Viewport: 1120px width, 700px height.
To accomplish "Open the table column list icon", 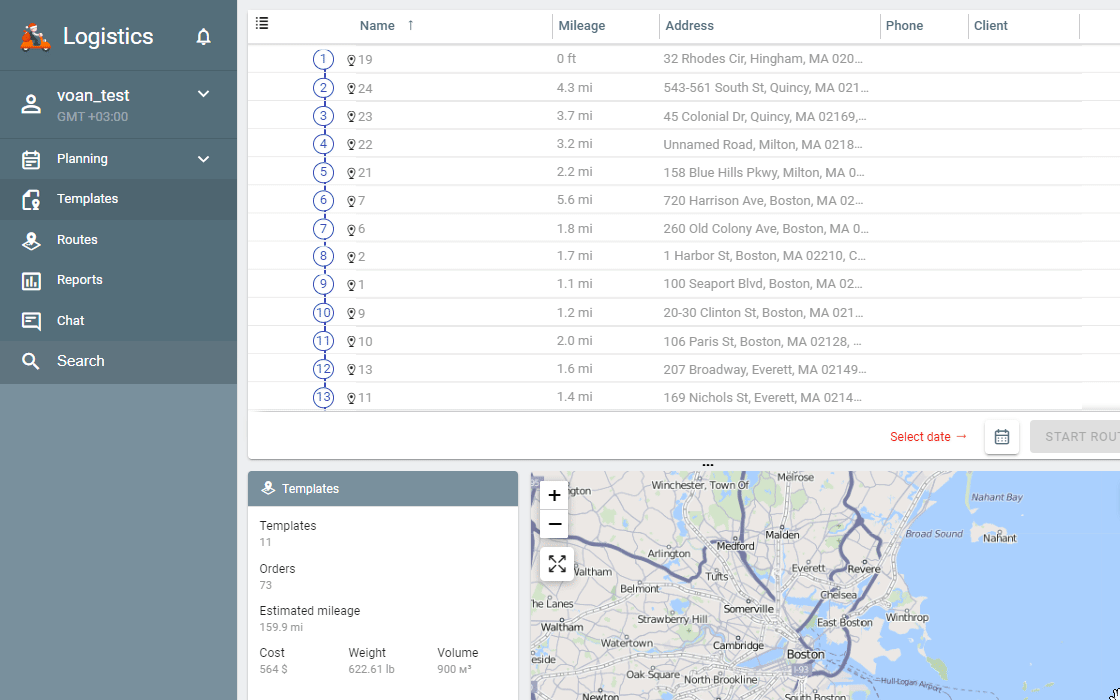I will (262, 24).
